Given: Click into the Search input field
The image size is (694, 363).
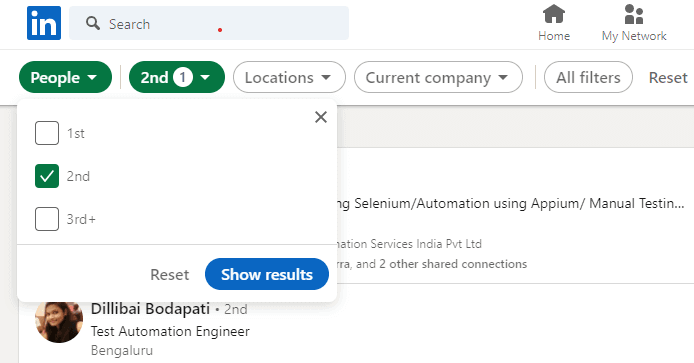Looking at the screenshot, I should click(209, 23).
